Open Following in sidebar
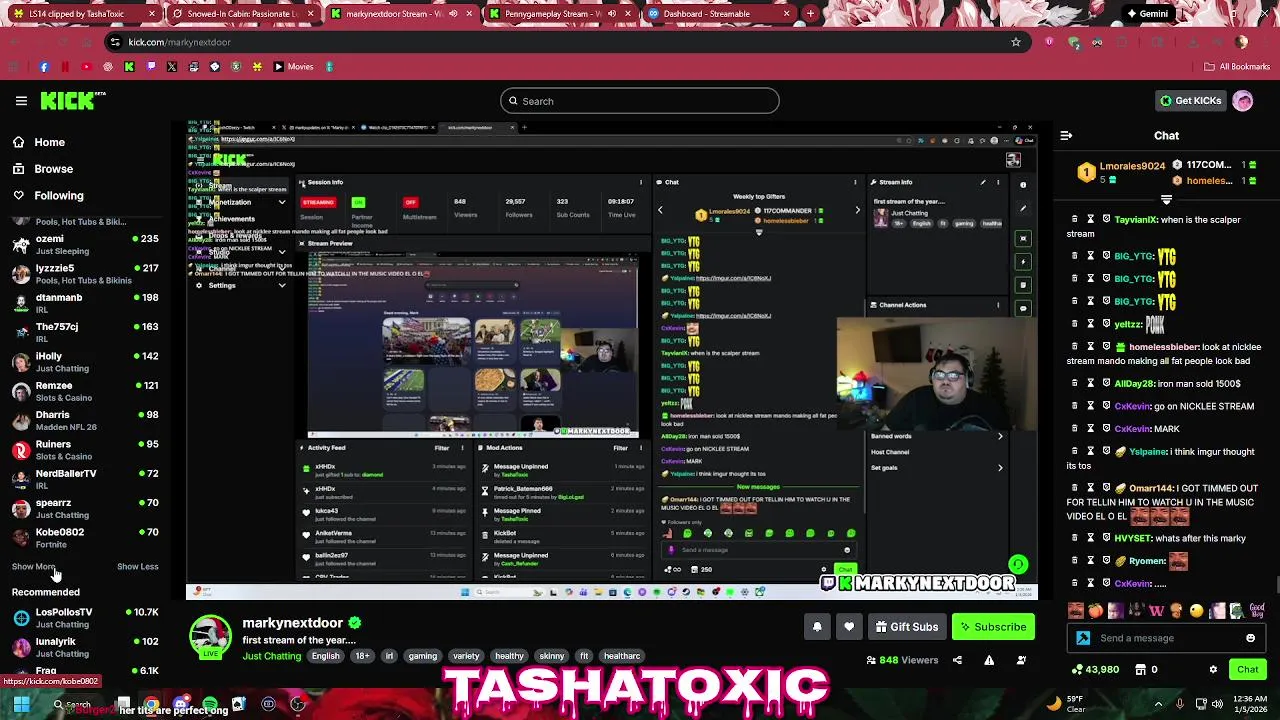1280x720 pixels. click(48, 196)
